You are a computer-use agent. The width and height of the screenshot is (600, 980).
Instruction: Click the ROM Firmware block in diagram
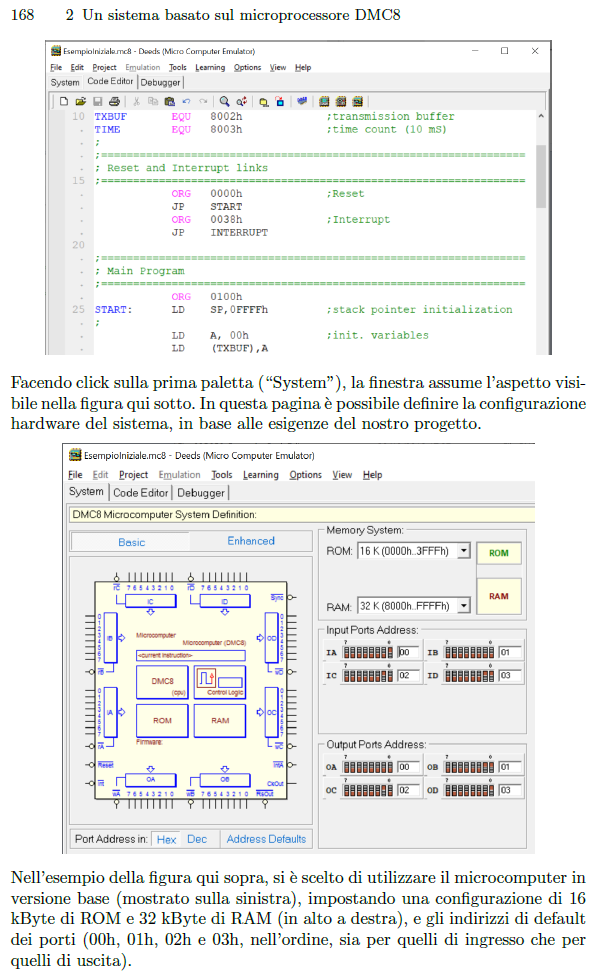tap(162, 721)
